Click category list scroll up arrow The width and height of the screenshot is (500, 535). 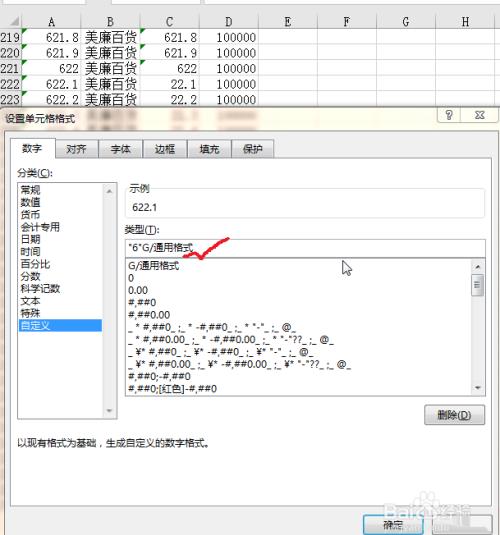(109, 191)
